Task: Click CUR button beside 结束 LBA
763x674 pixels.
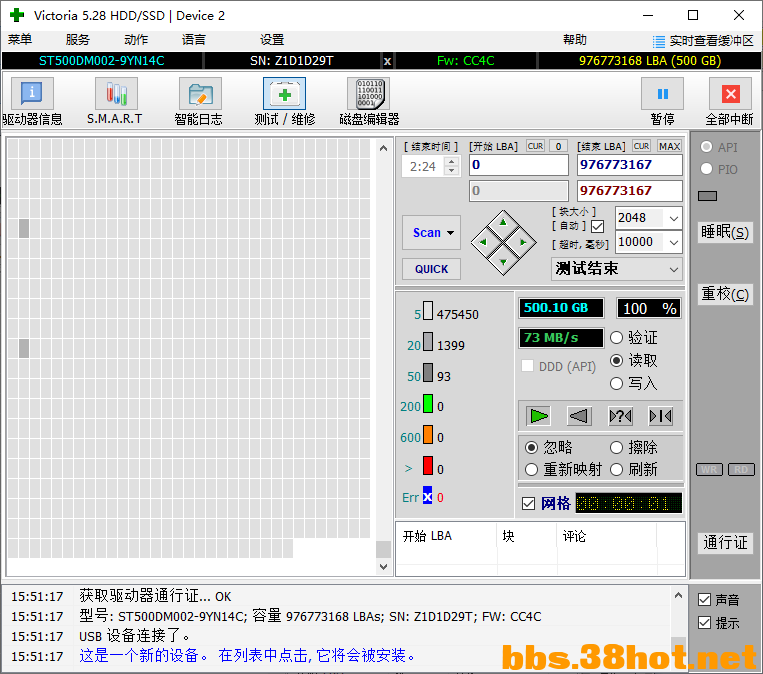Action: click(x=641, y=146)
